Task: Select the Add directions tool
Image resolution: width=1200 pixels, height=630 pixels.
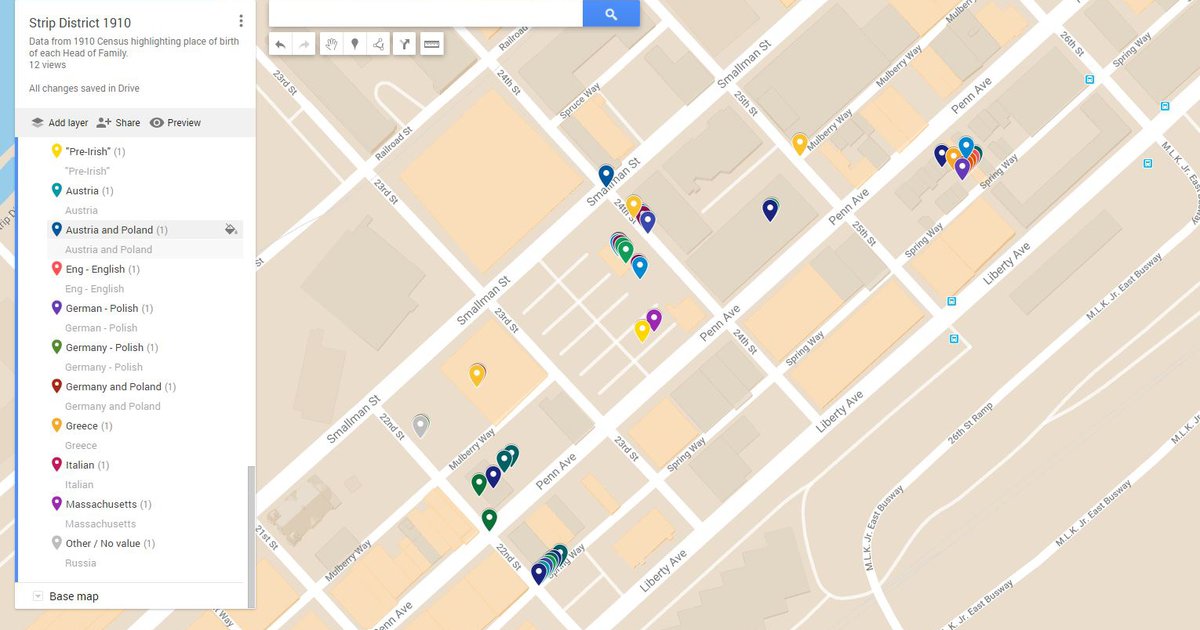Action: pyautogui.click(x=406, y=43)
